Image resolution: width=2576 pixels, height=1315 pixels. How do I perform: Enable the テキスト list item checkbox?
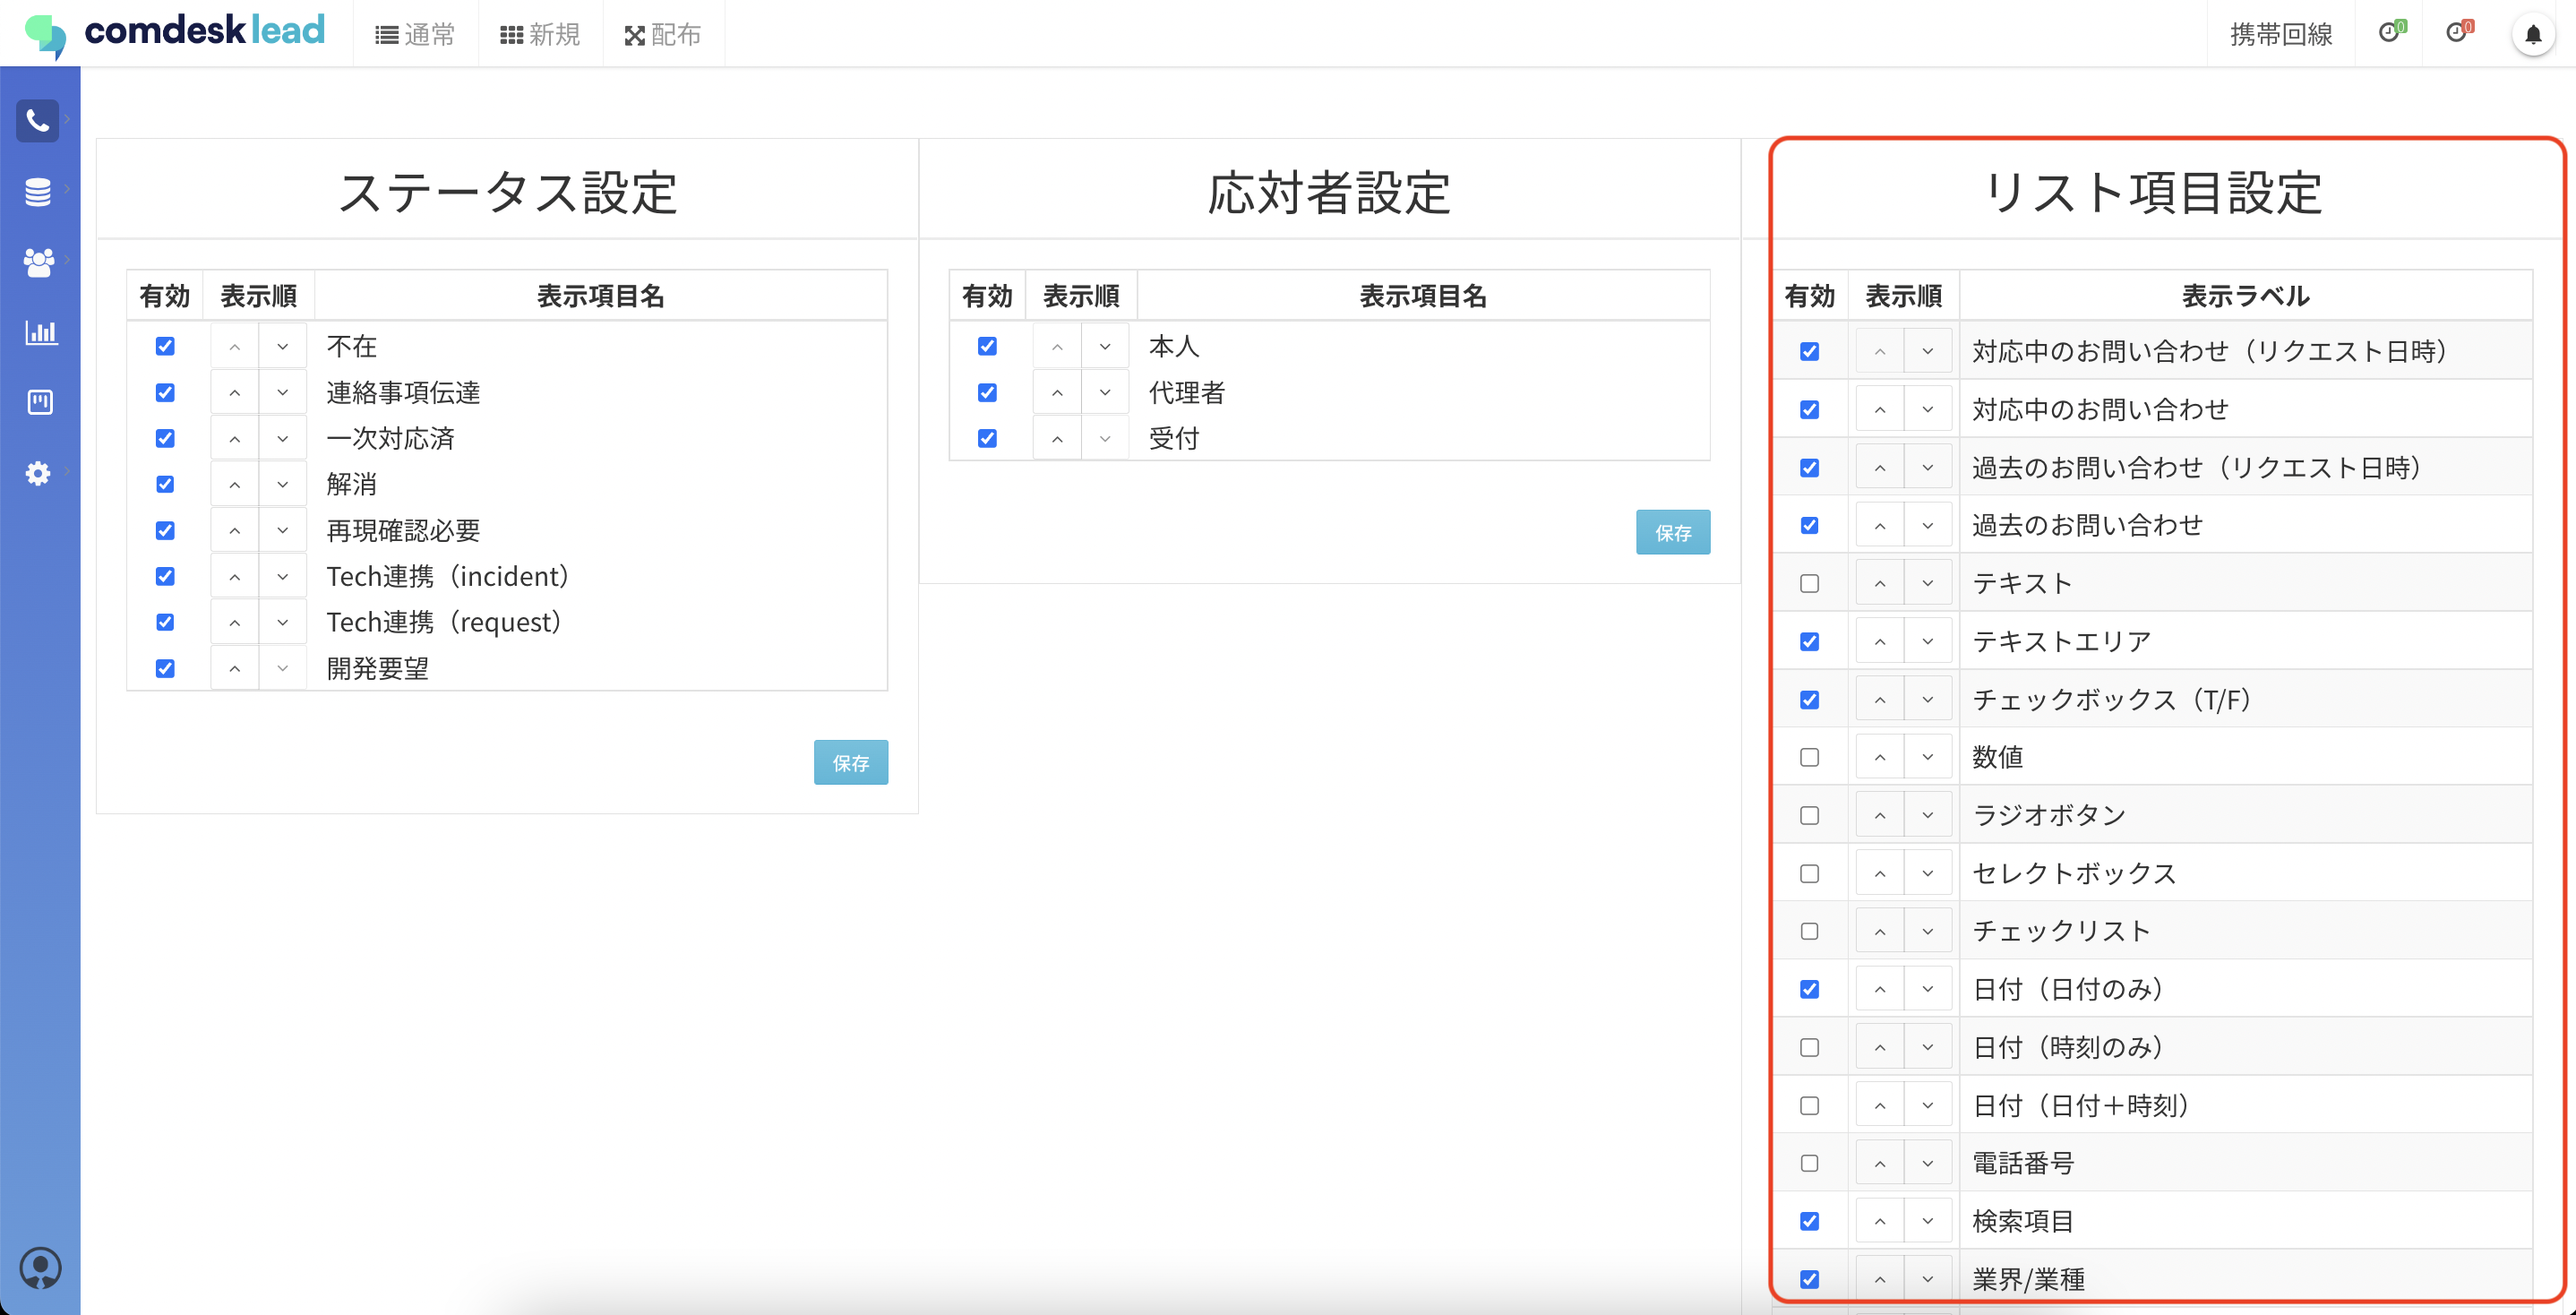point(1809,583)
